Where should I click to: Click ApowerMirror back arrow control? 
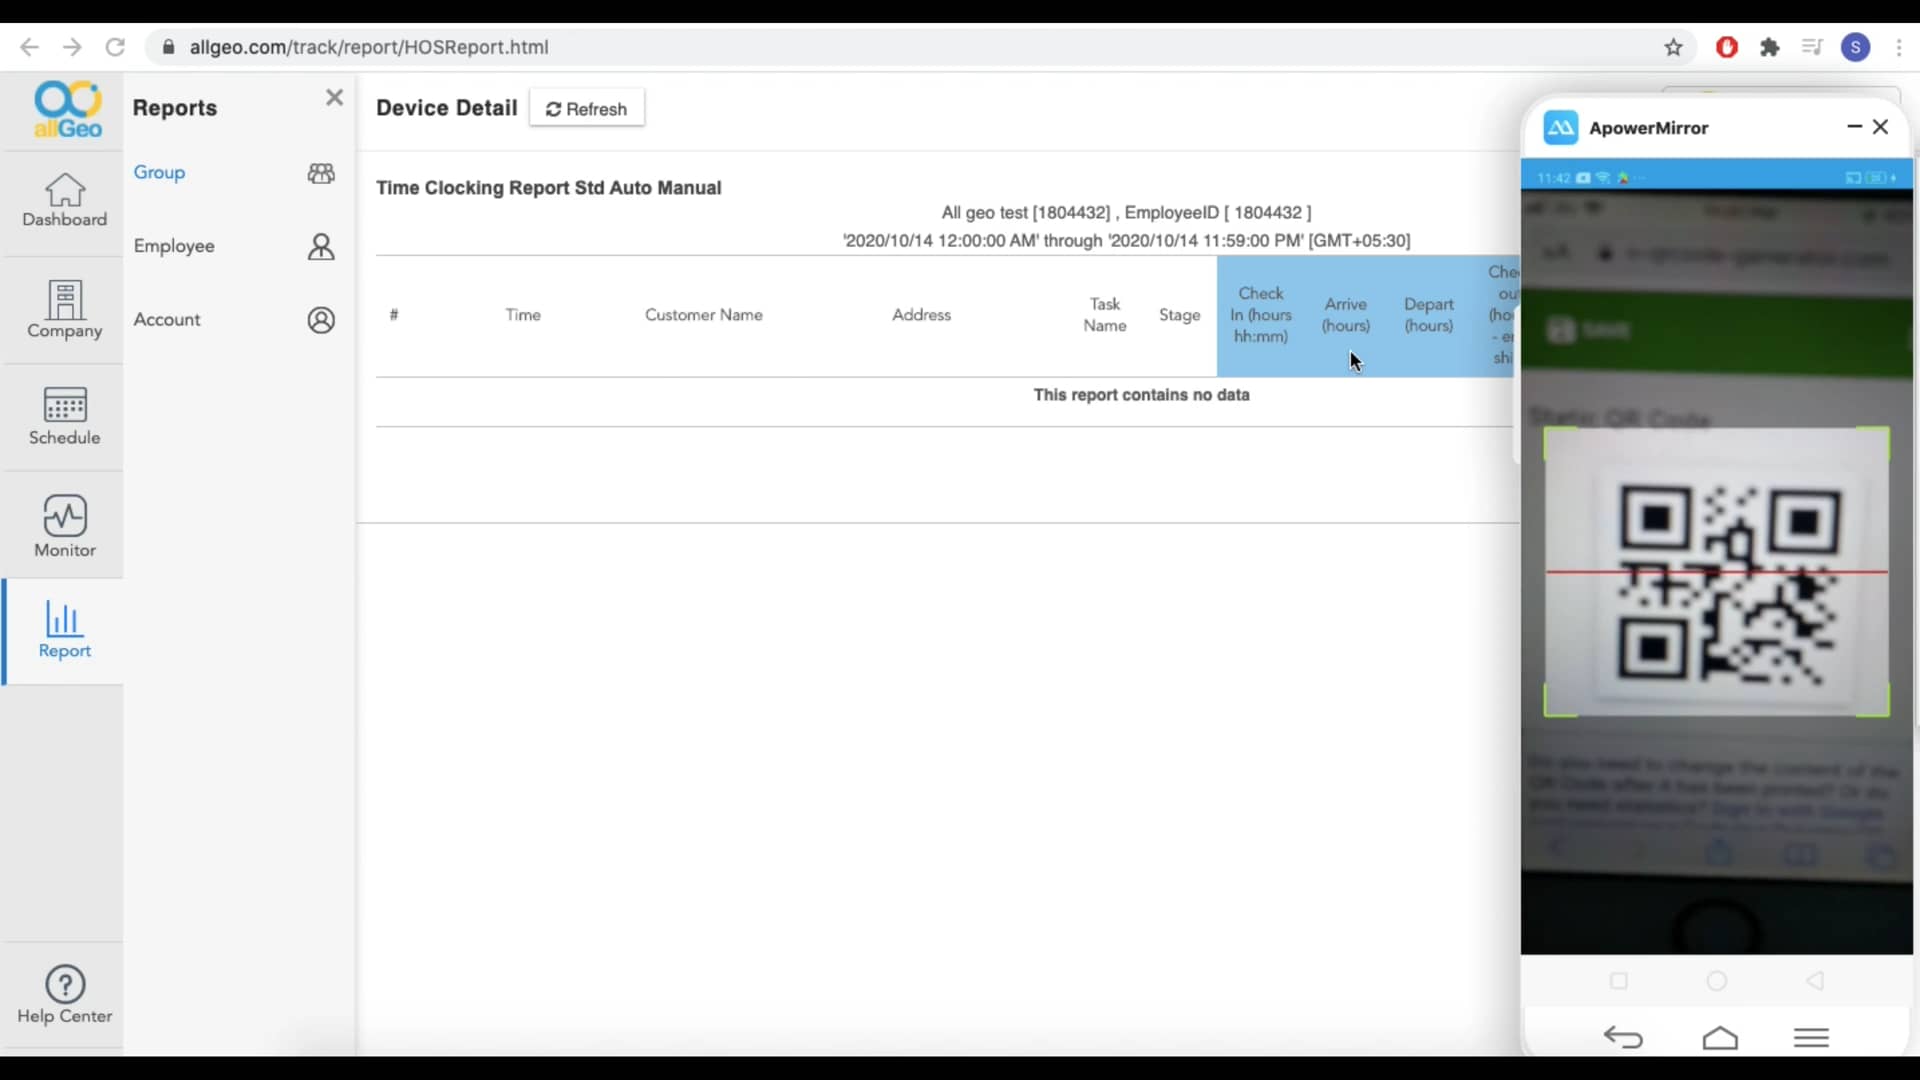tap(1623, 1037)
